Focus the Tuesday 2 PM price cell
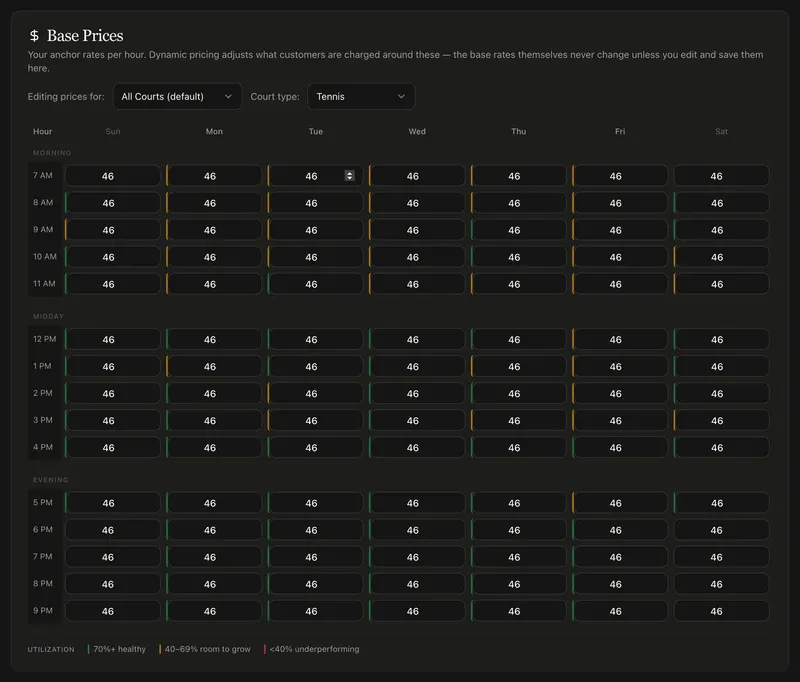This screenshot has width=800, height=682. tap(315, 393)
